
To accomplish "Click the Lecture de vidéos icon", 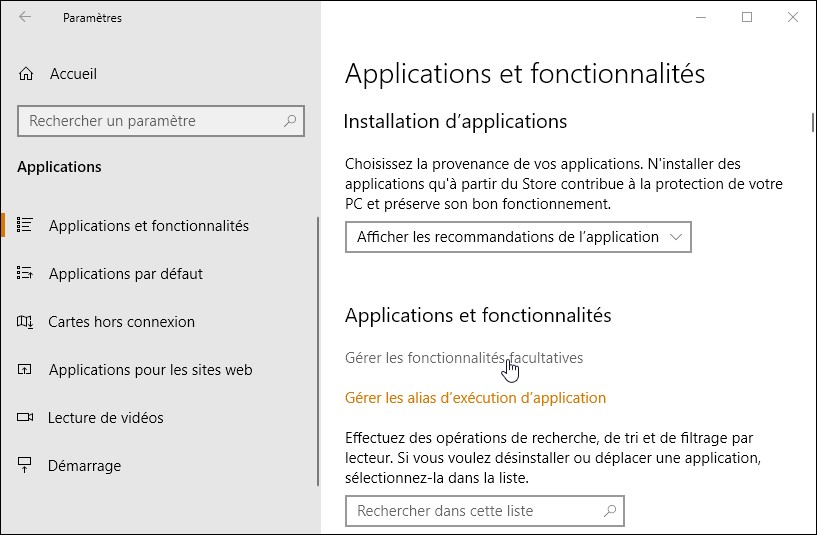I will (x=26, y=418).
